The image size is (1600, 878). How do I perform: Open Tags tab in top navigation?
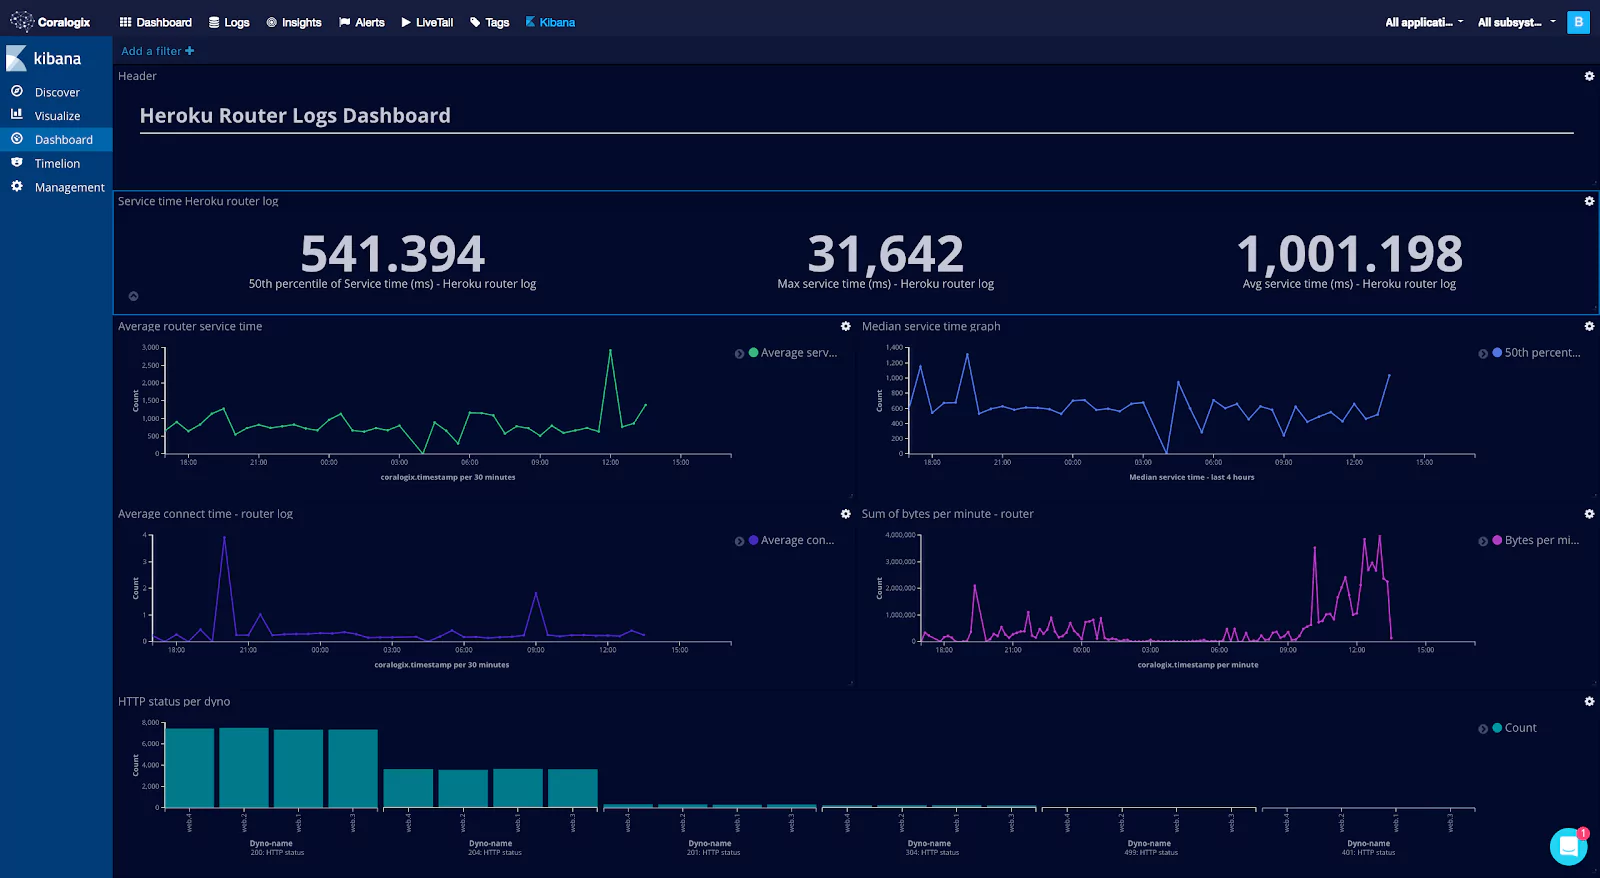pyautogui.click(x=489, y=22)
